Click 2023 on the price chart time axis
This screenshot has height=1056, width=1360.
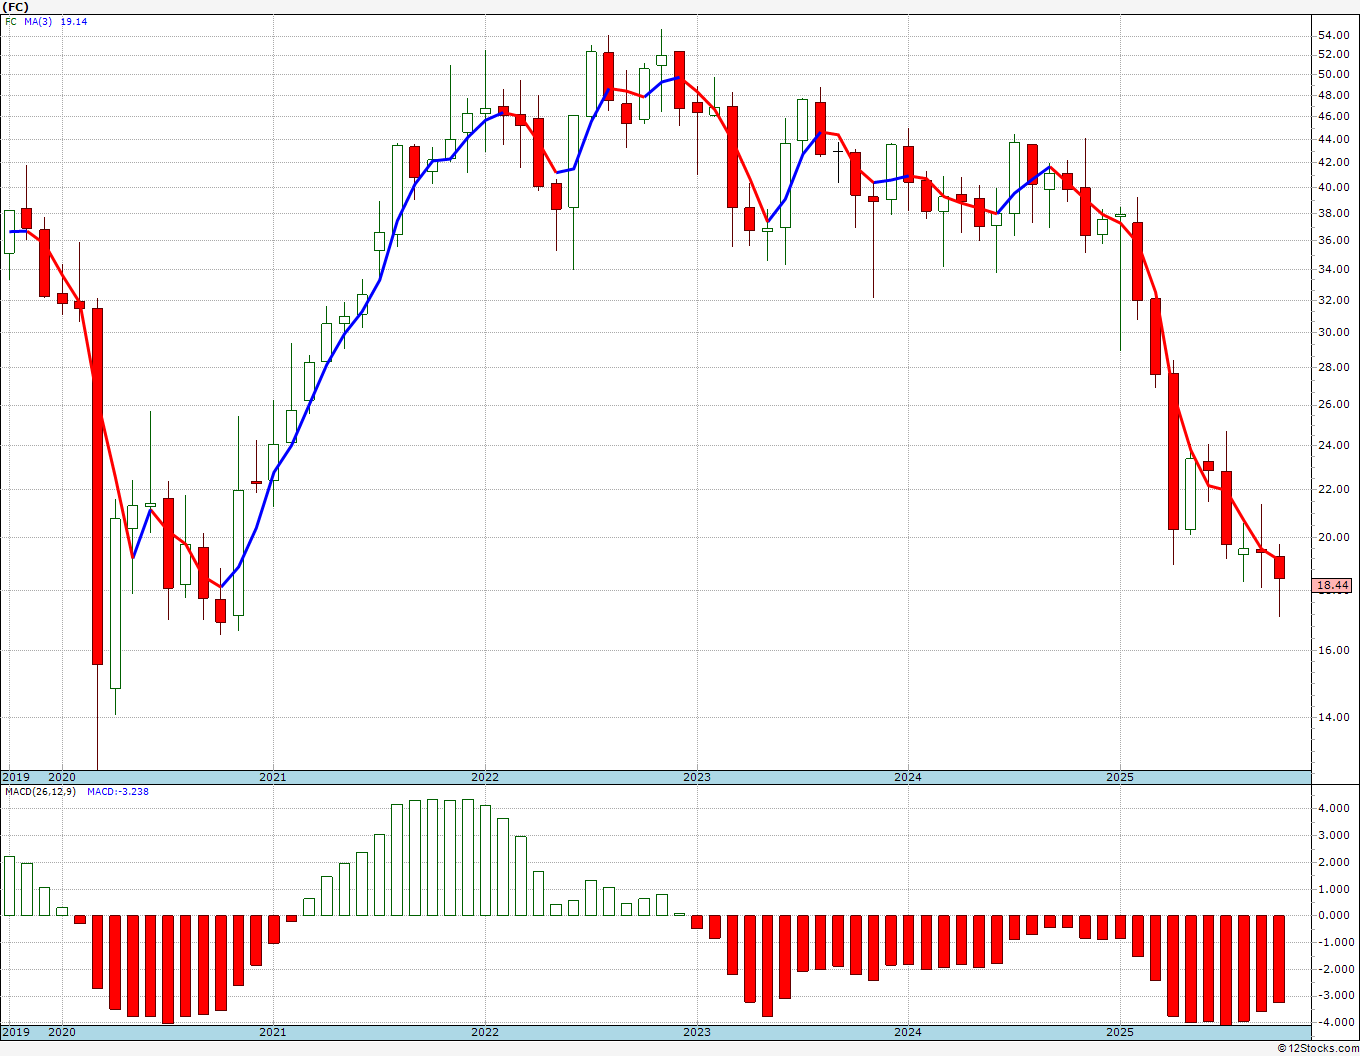point(696,777)
